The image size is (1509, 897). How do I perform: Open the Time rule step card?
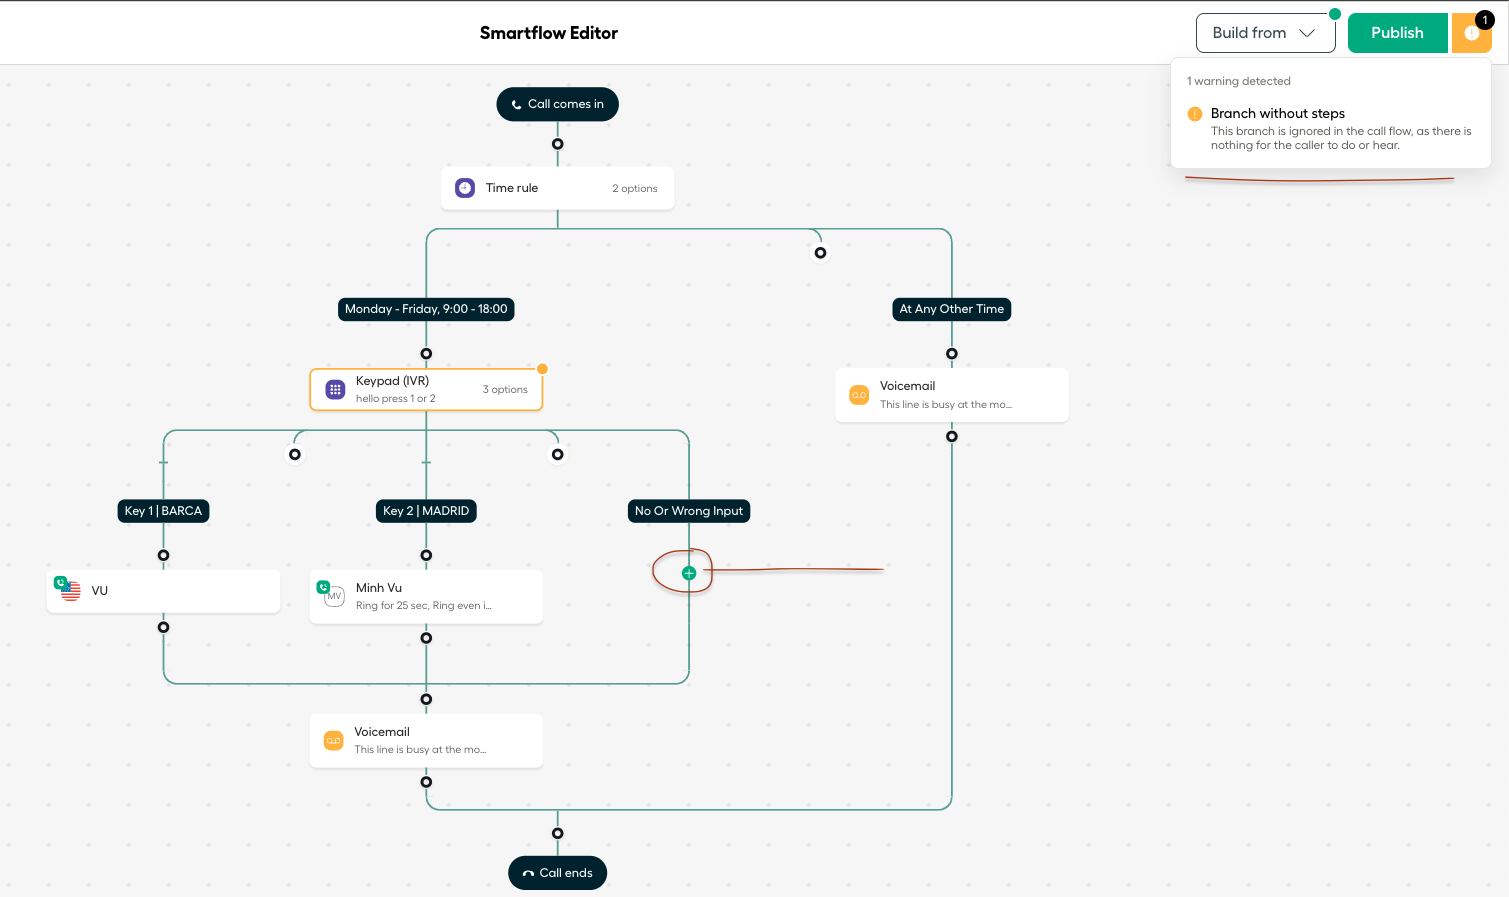[x=557, y=188]
